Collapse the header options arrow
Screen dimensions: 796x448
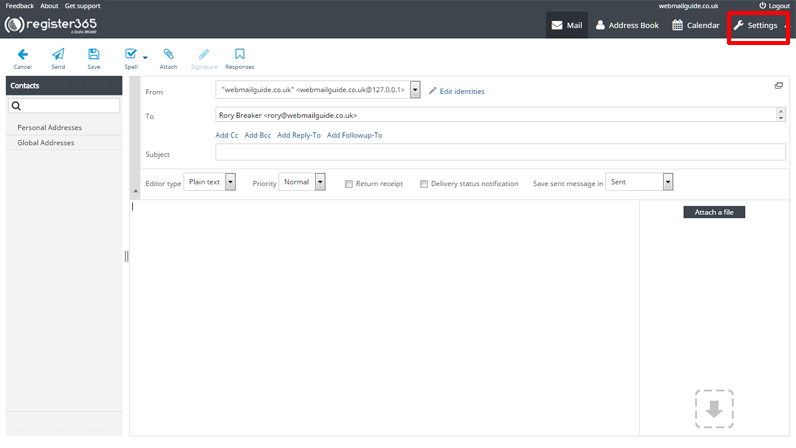point(136,191)
